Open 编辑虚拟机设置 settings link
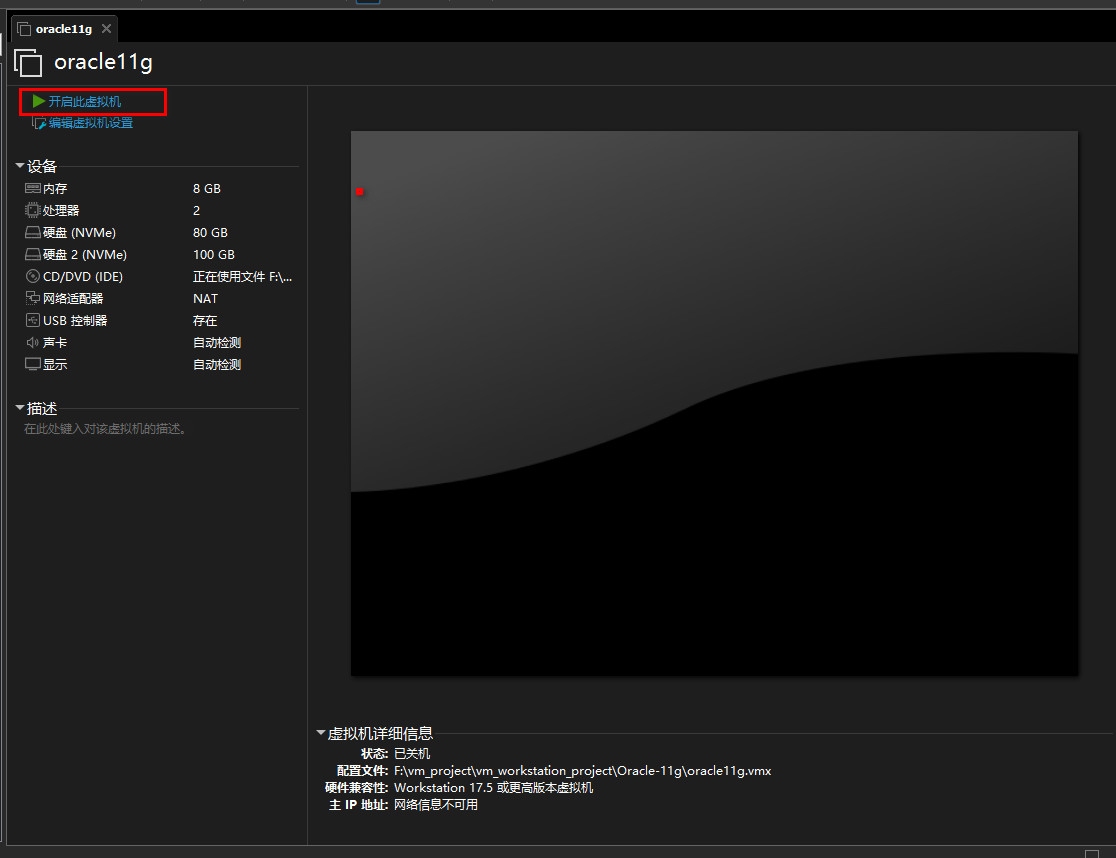This screenshot has height=858, width=1116. click(91, 123)
